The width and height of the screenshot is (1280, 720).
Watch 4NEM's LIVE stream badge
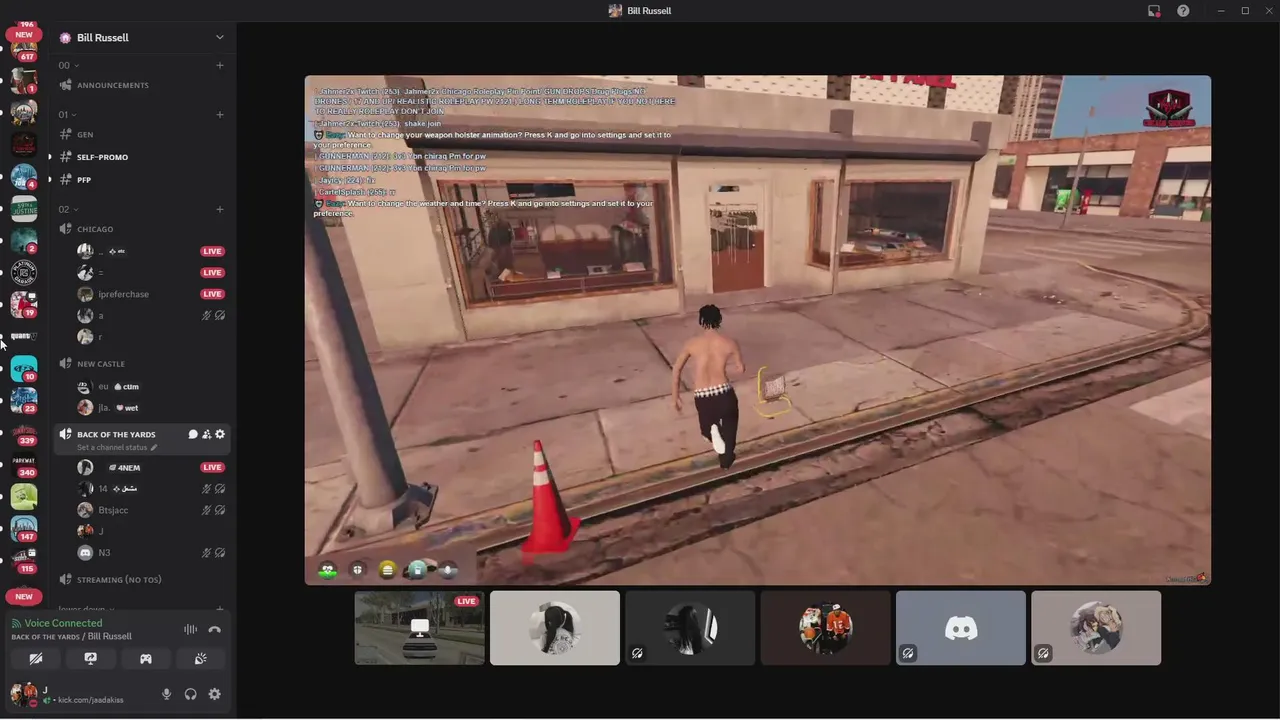(212, 467)
